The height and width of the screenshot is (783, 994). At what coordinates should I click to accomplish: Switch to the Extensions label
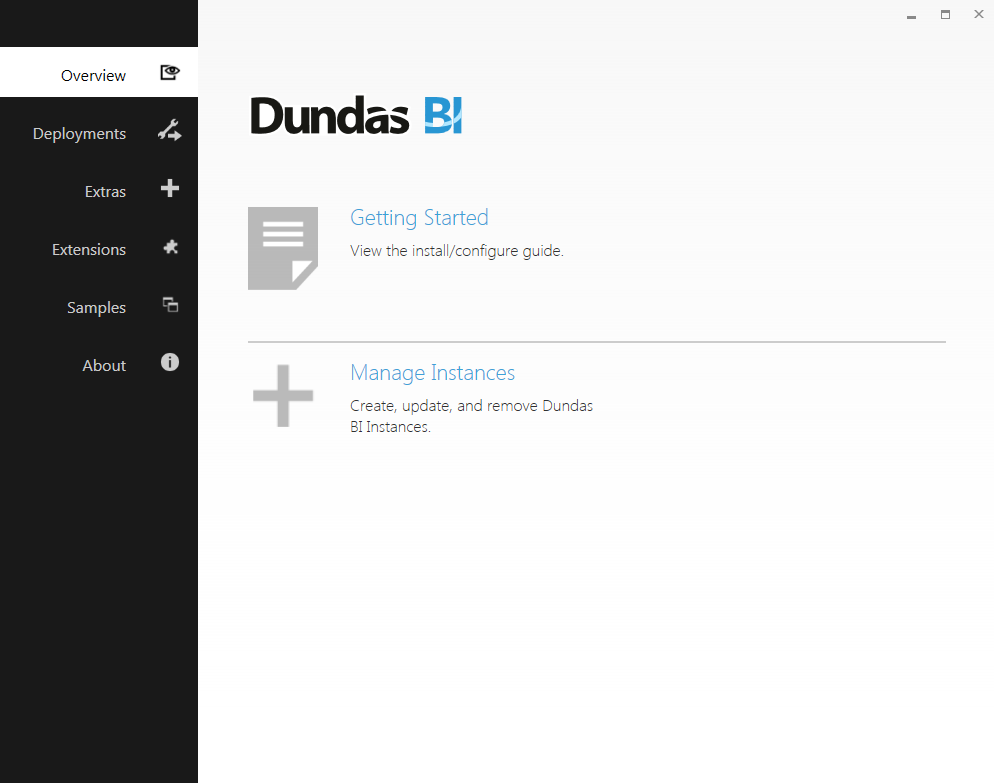coord(89,250)
